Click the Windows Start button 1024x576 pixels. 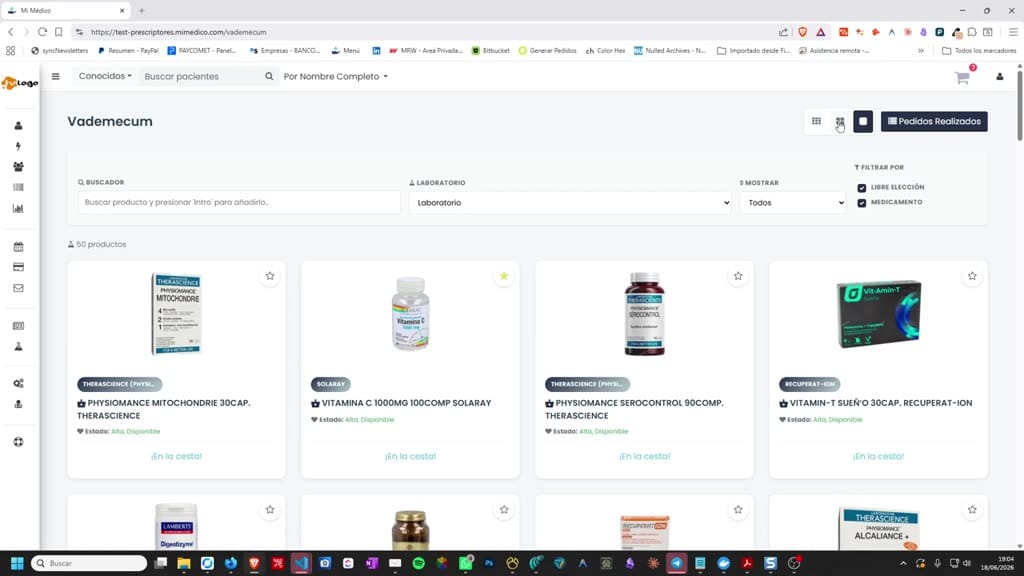click(17, 563)
